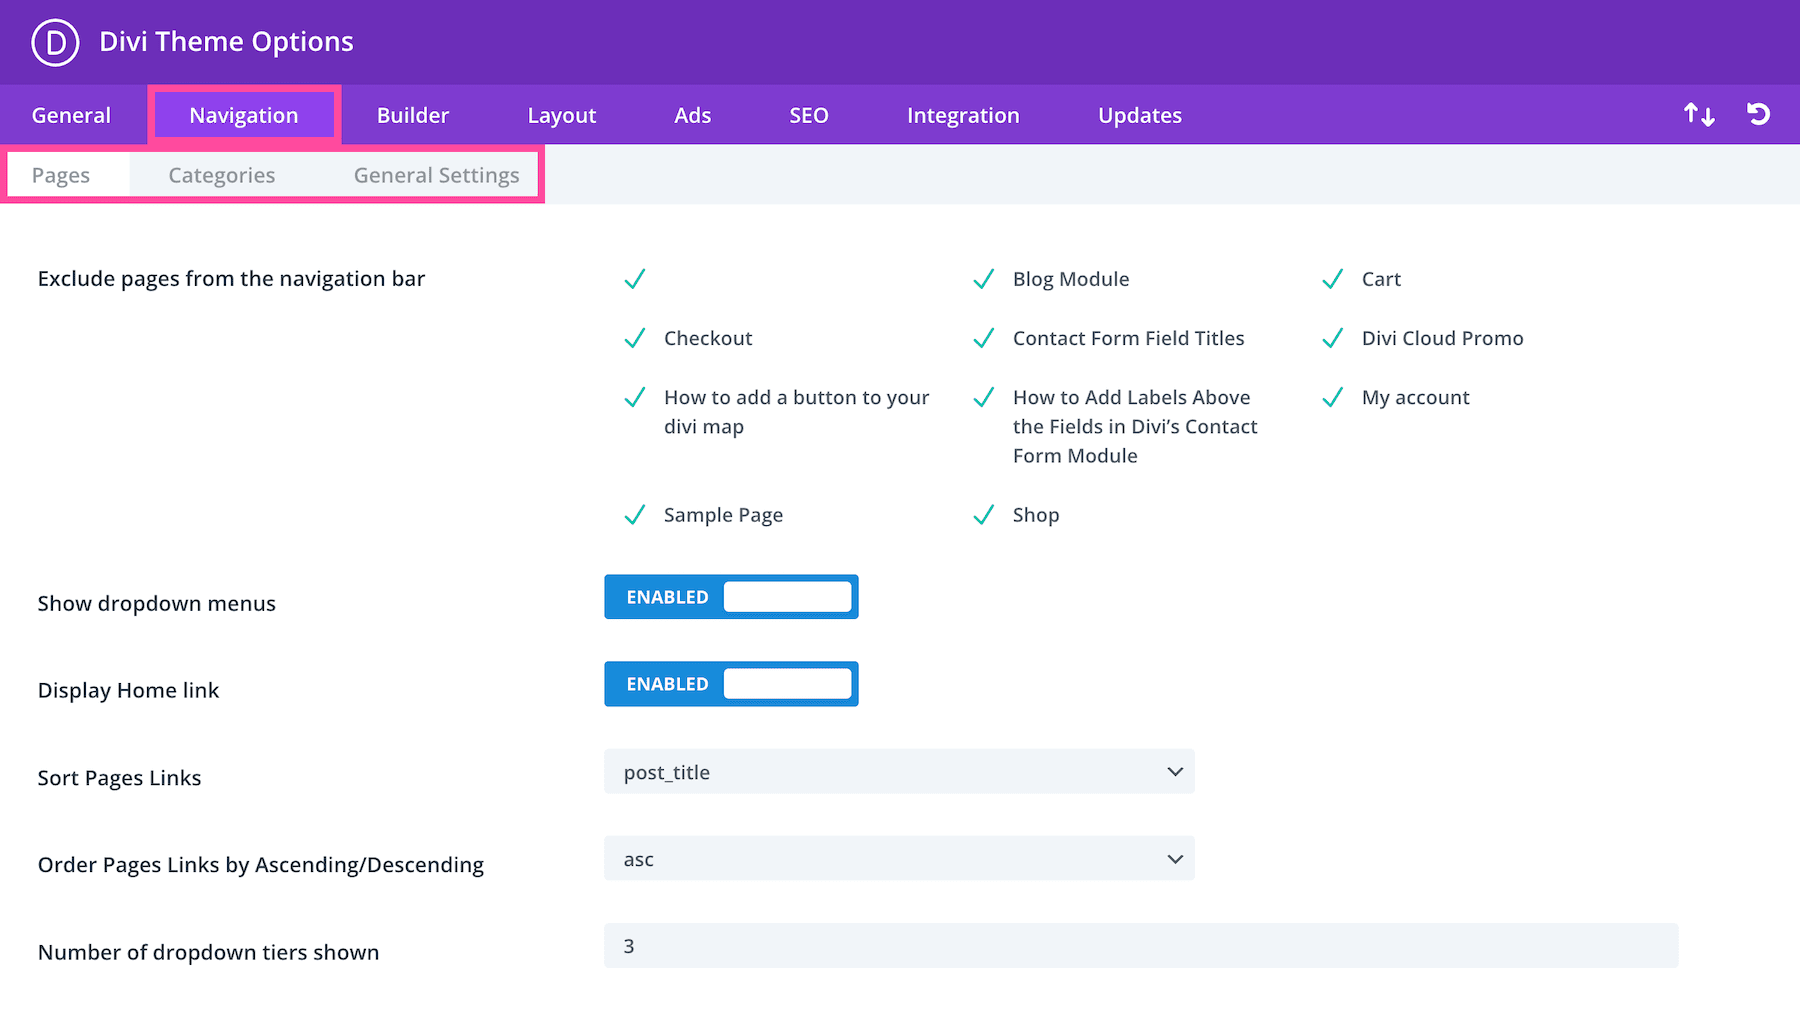Disable the Show dropdown menus toggle
Screen dimensions: 1800x1016
pos(731,597)
